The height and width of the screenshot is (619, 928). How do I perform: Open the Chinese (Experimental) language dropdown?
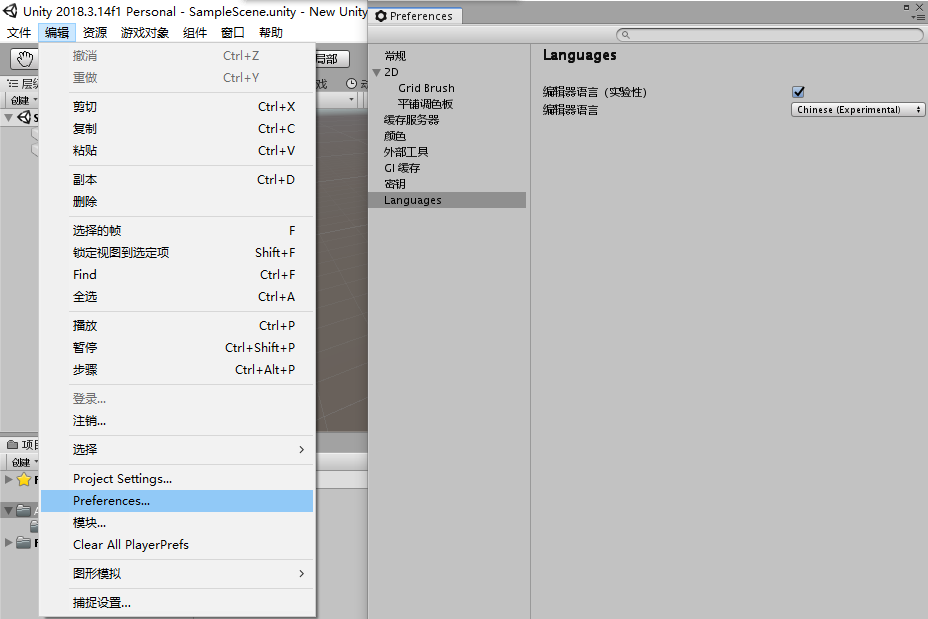click(x=858, y=109)
